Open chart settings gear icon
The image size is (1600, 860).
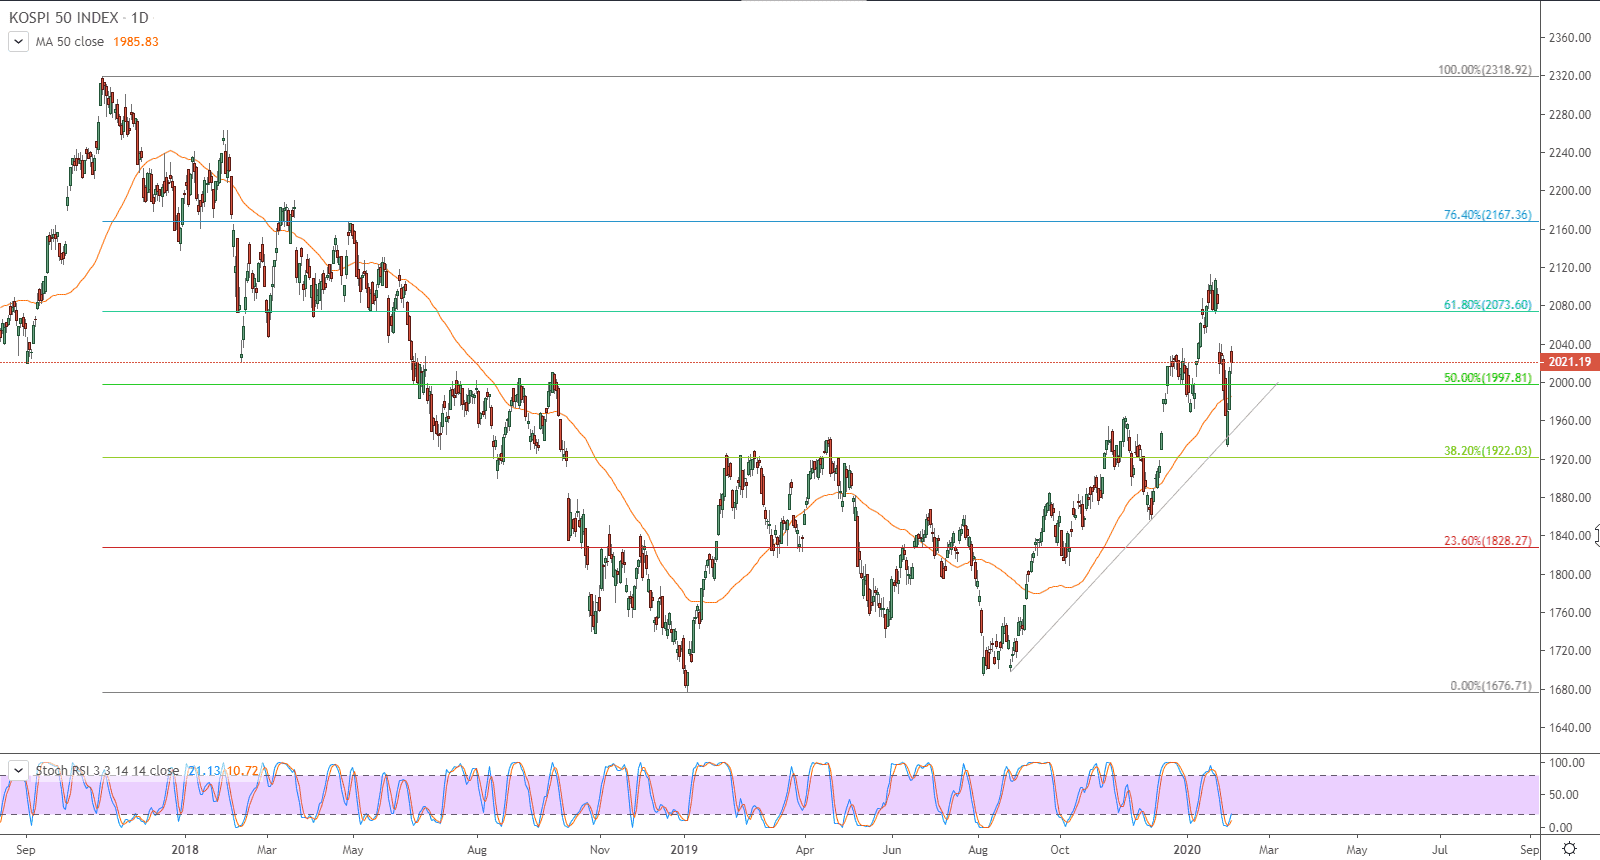click(x=1569, y=849)
